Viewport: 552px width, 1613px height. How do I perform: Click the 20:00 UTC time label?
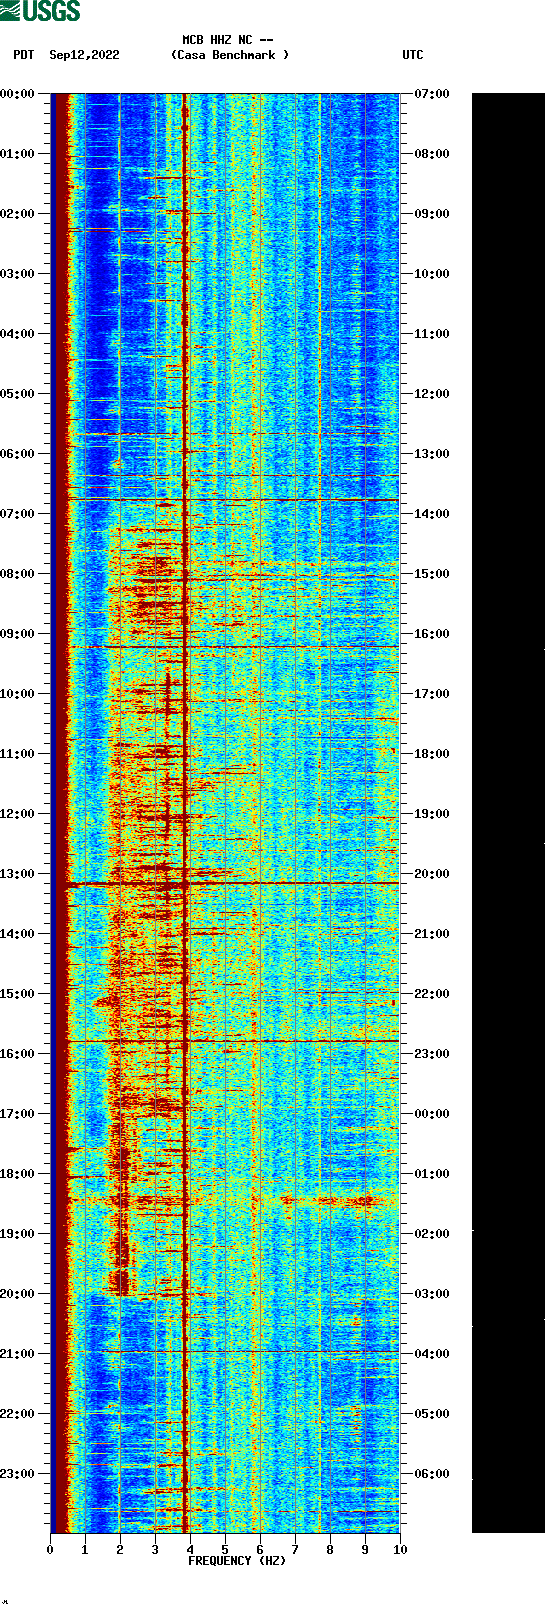coord(432,874)
